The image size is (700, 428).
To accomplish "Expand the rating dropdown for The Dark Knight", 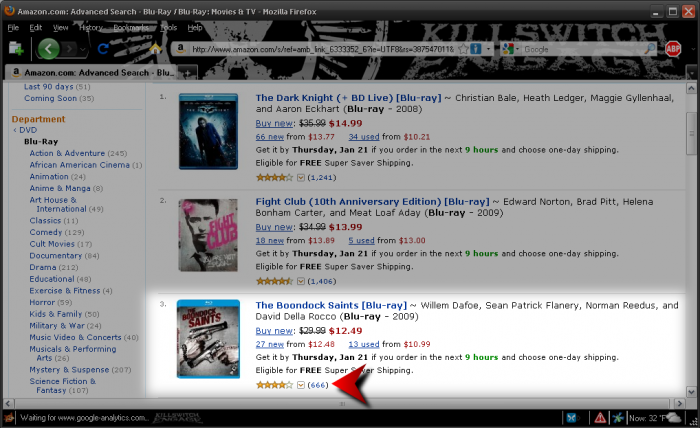I will pyautogui.click(x=301, y=178).
